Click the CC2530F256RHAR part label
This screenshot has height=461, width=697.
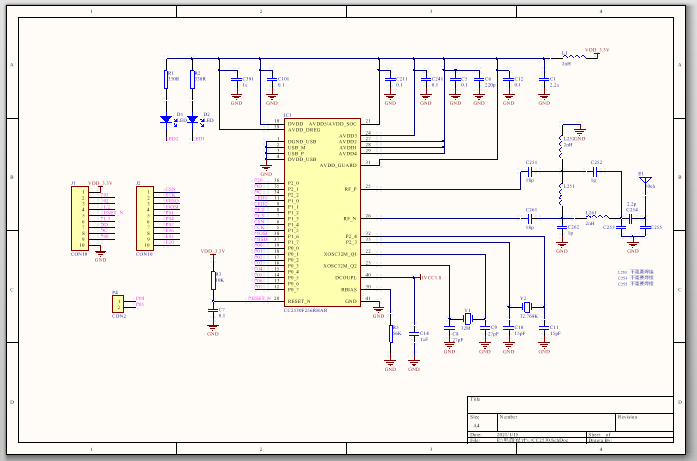305,310
